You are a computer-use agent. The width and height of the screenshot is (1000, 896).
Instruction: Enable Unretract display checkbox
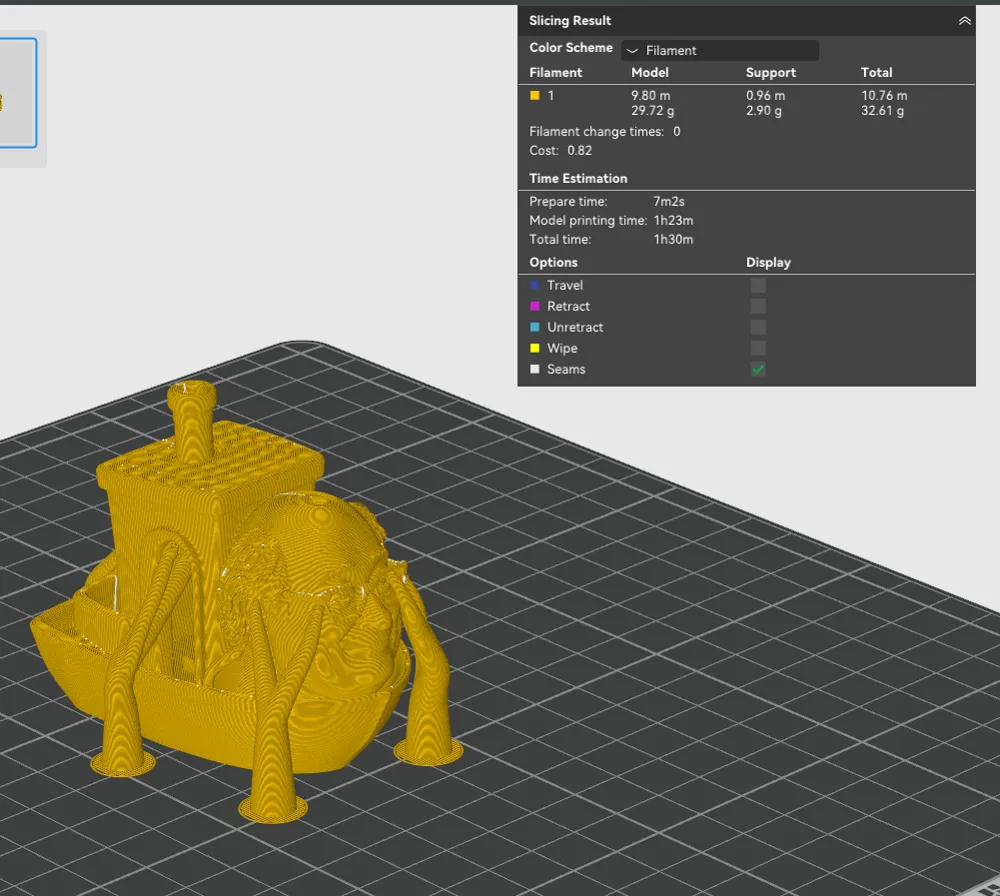coord(758,327)
